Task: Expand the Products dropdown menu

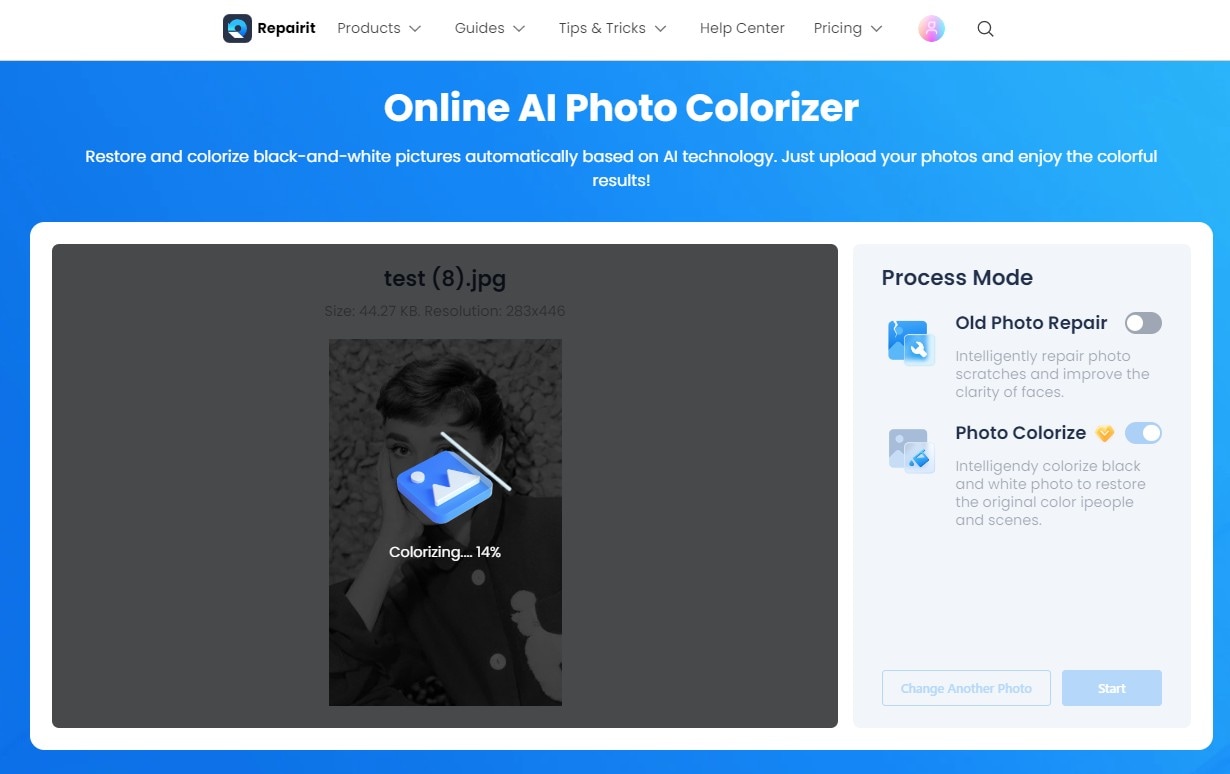Action: point(379,28)
